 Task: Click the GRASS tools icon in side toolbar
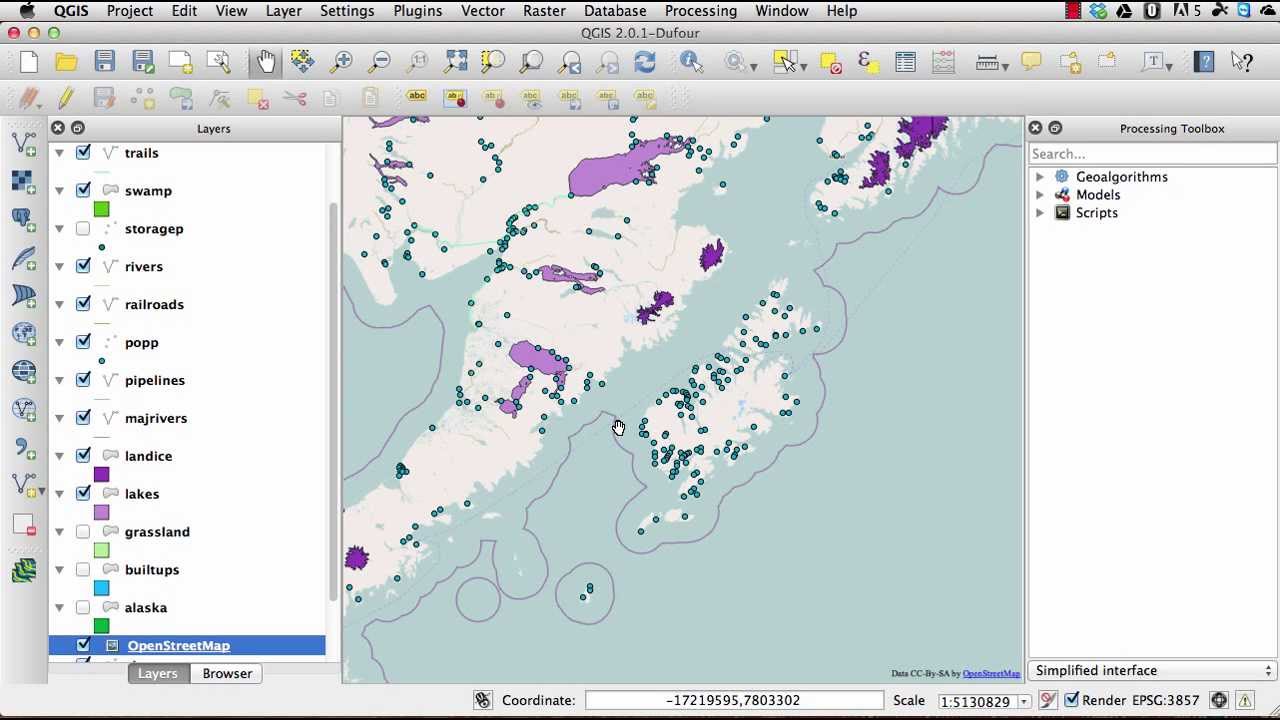click(24, 571)
